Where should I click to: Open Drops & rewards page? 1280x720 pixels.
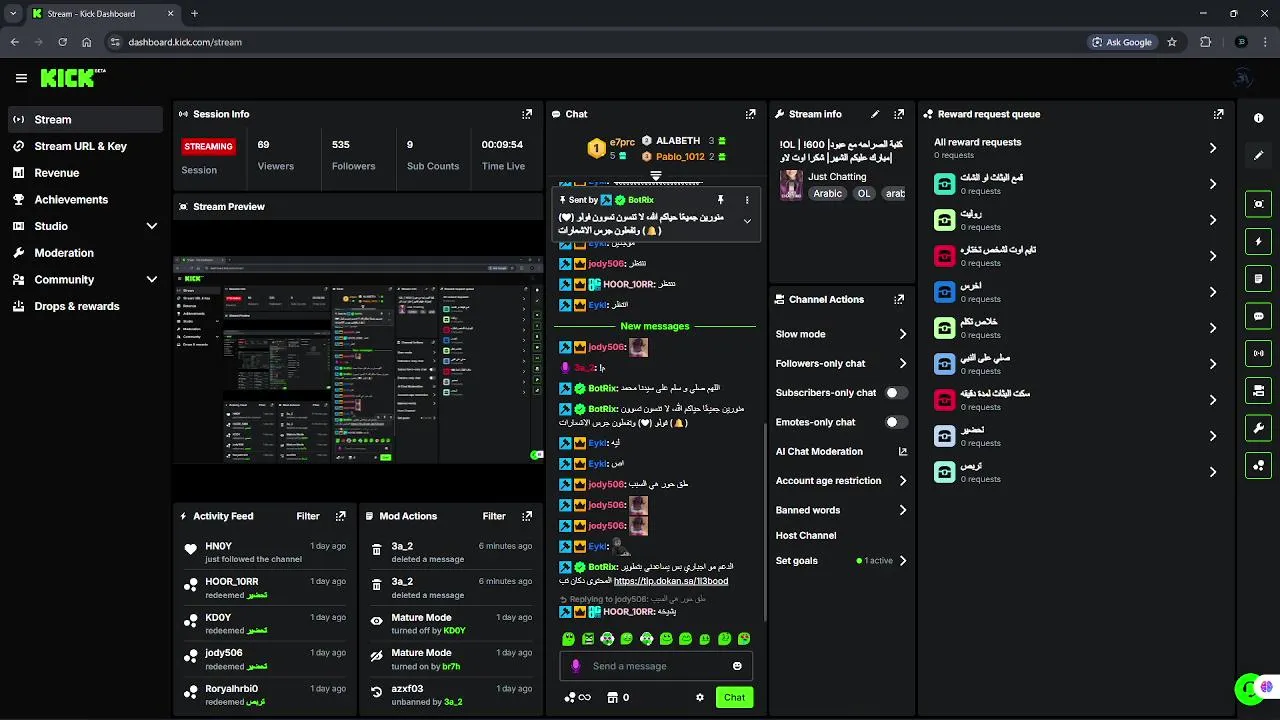pos(85,306)
